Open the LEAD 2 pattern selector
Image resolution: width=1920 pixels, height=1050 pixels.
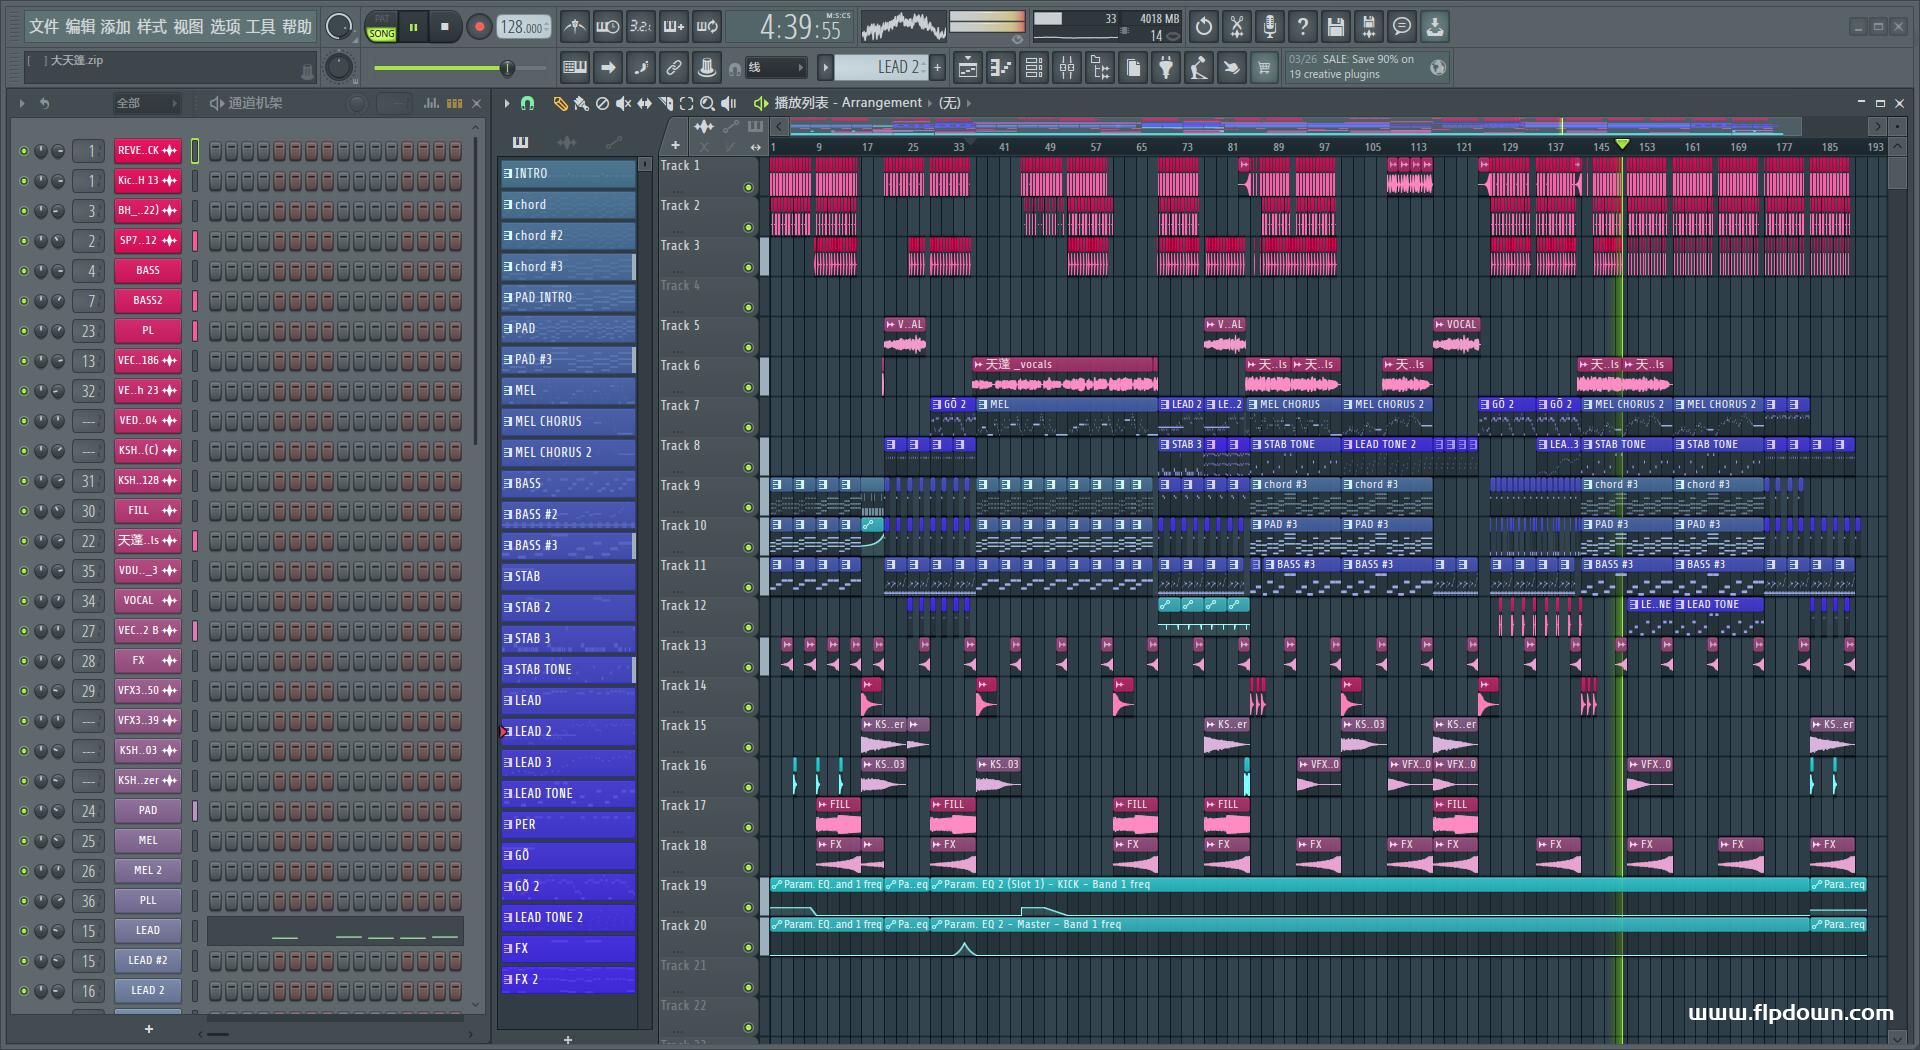pos(881,67)
